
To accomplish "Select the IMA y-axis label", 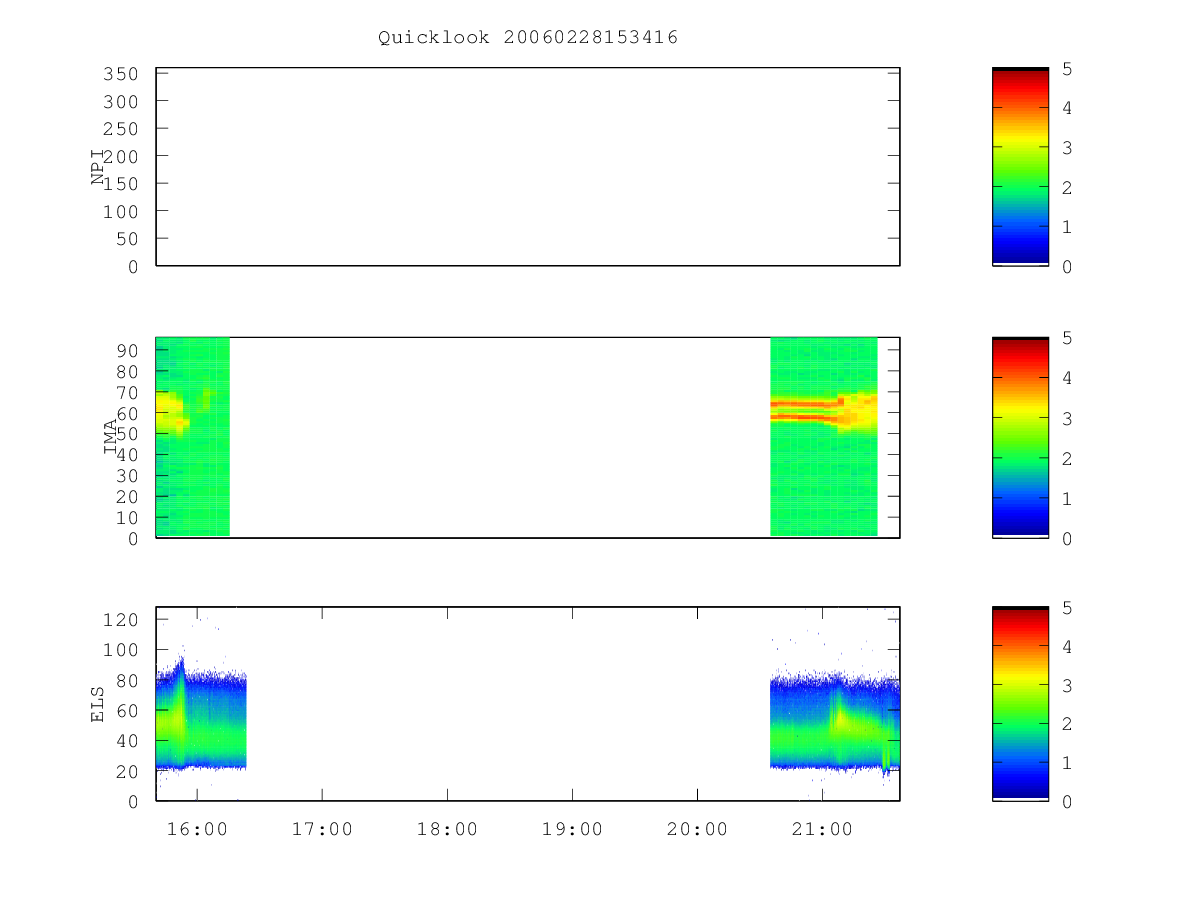I will coord(110,437).
